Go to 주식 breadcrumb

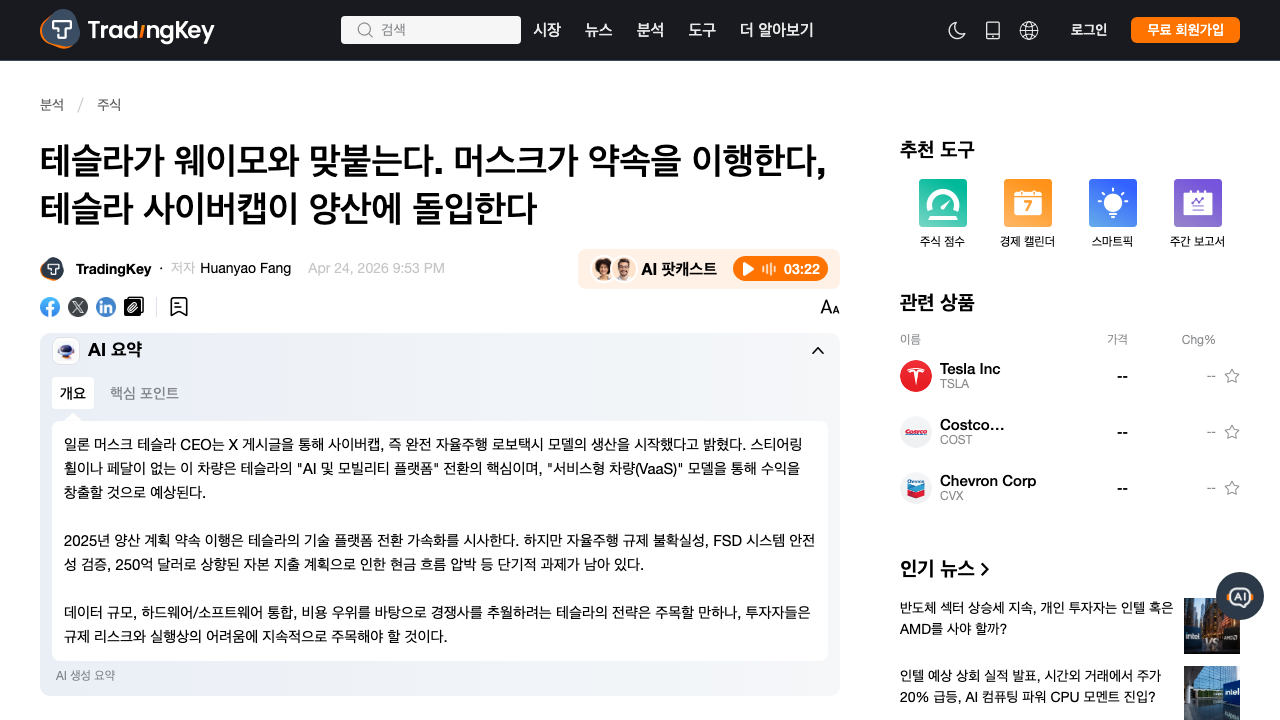pos(109,105)
